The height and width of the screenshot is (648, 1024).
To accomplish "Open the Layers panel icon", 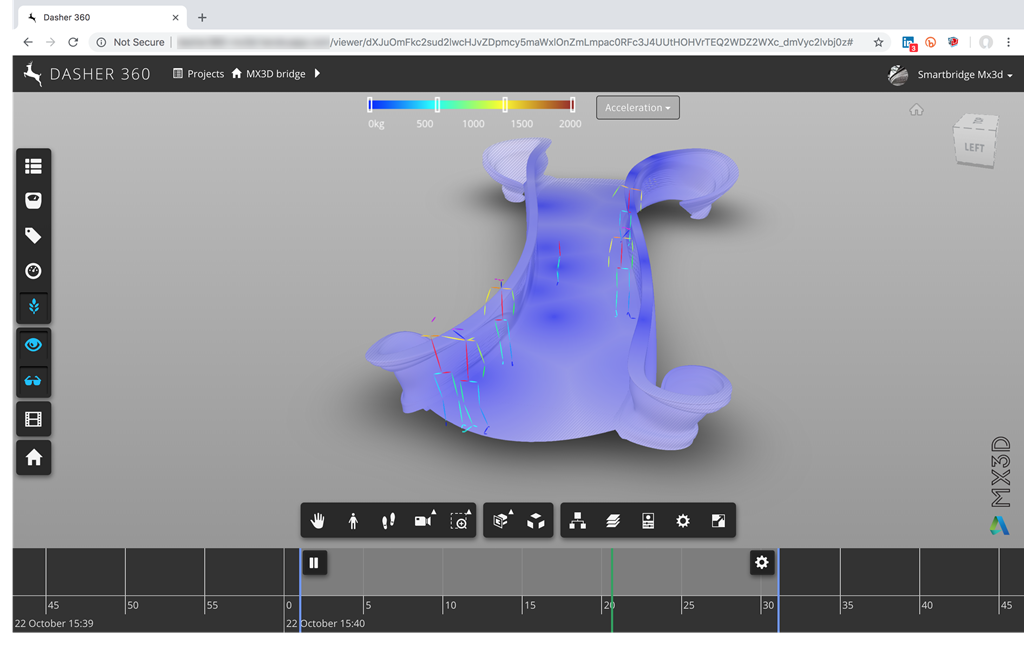I will point(612,521).
